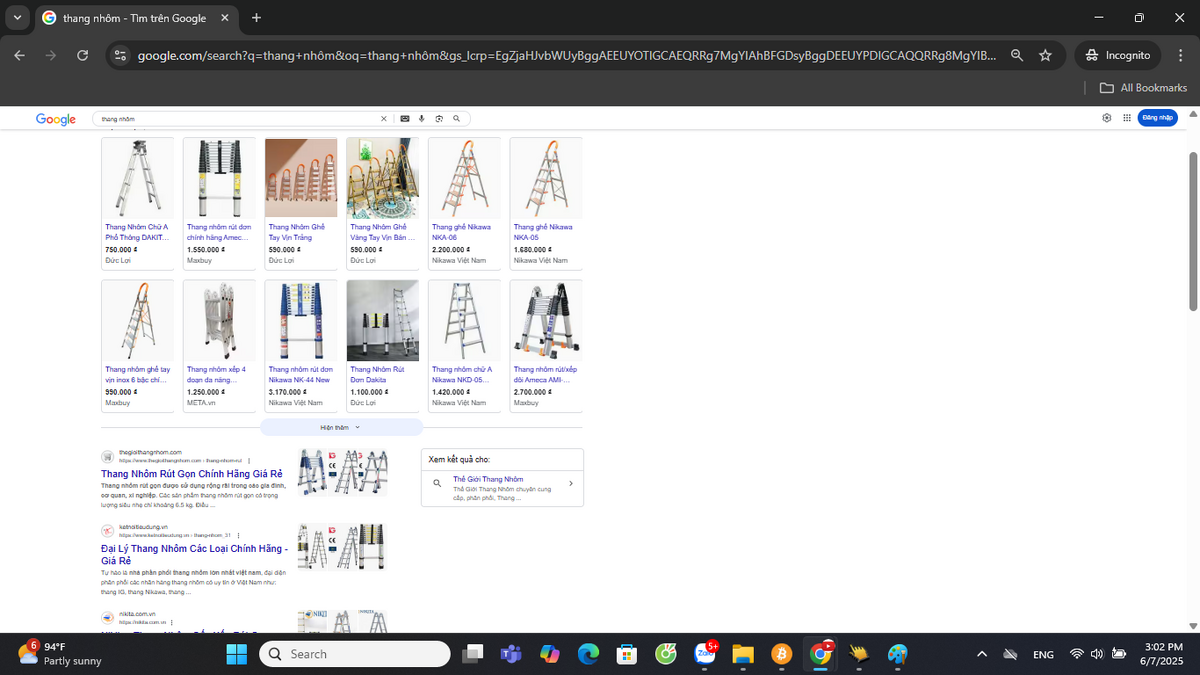
Task: Expand products with "Hiện thêm" button
Action: [341, 427]
